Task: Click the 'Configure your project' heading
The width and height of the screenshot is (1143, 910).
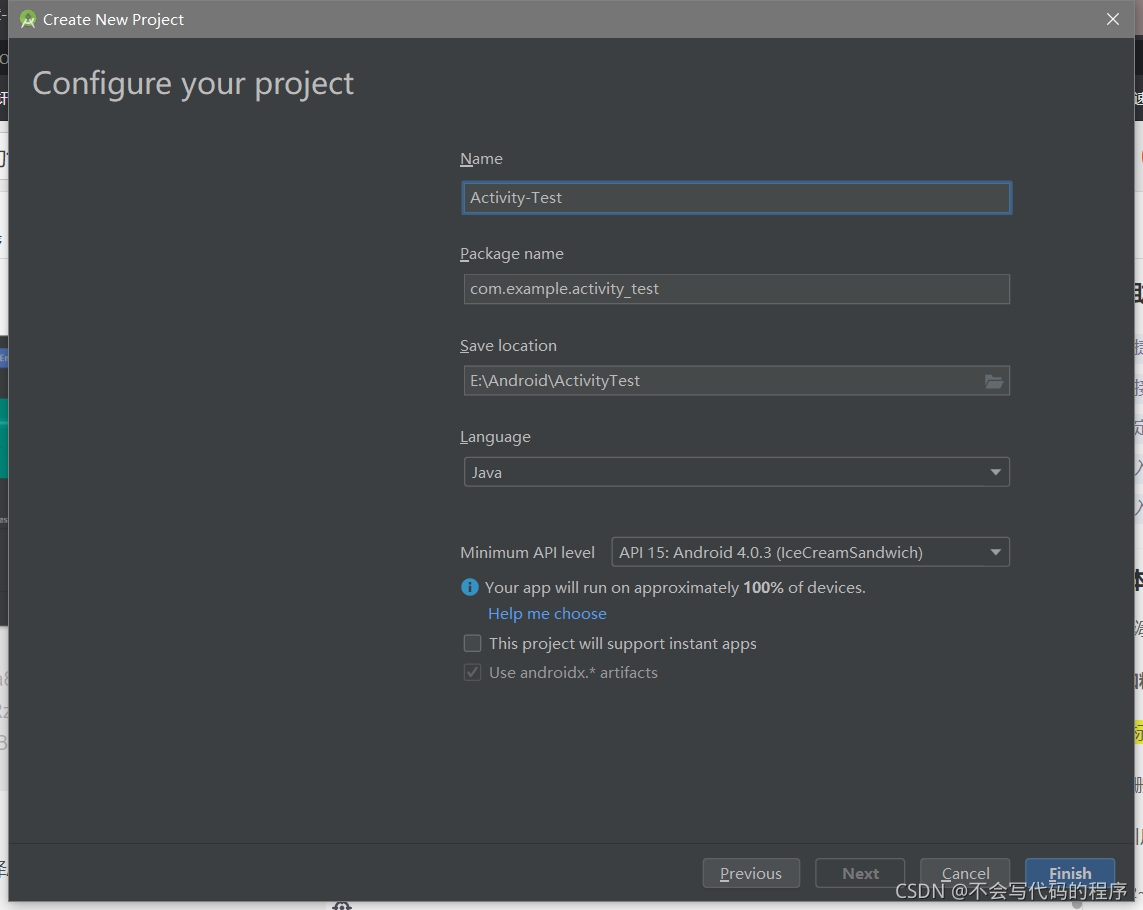Action: pyautogui.click(x=193, y=85)
